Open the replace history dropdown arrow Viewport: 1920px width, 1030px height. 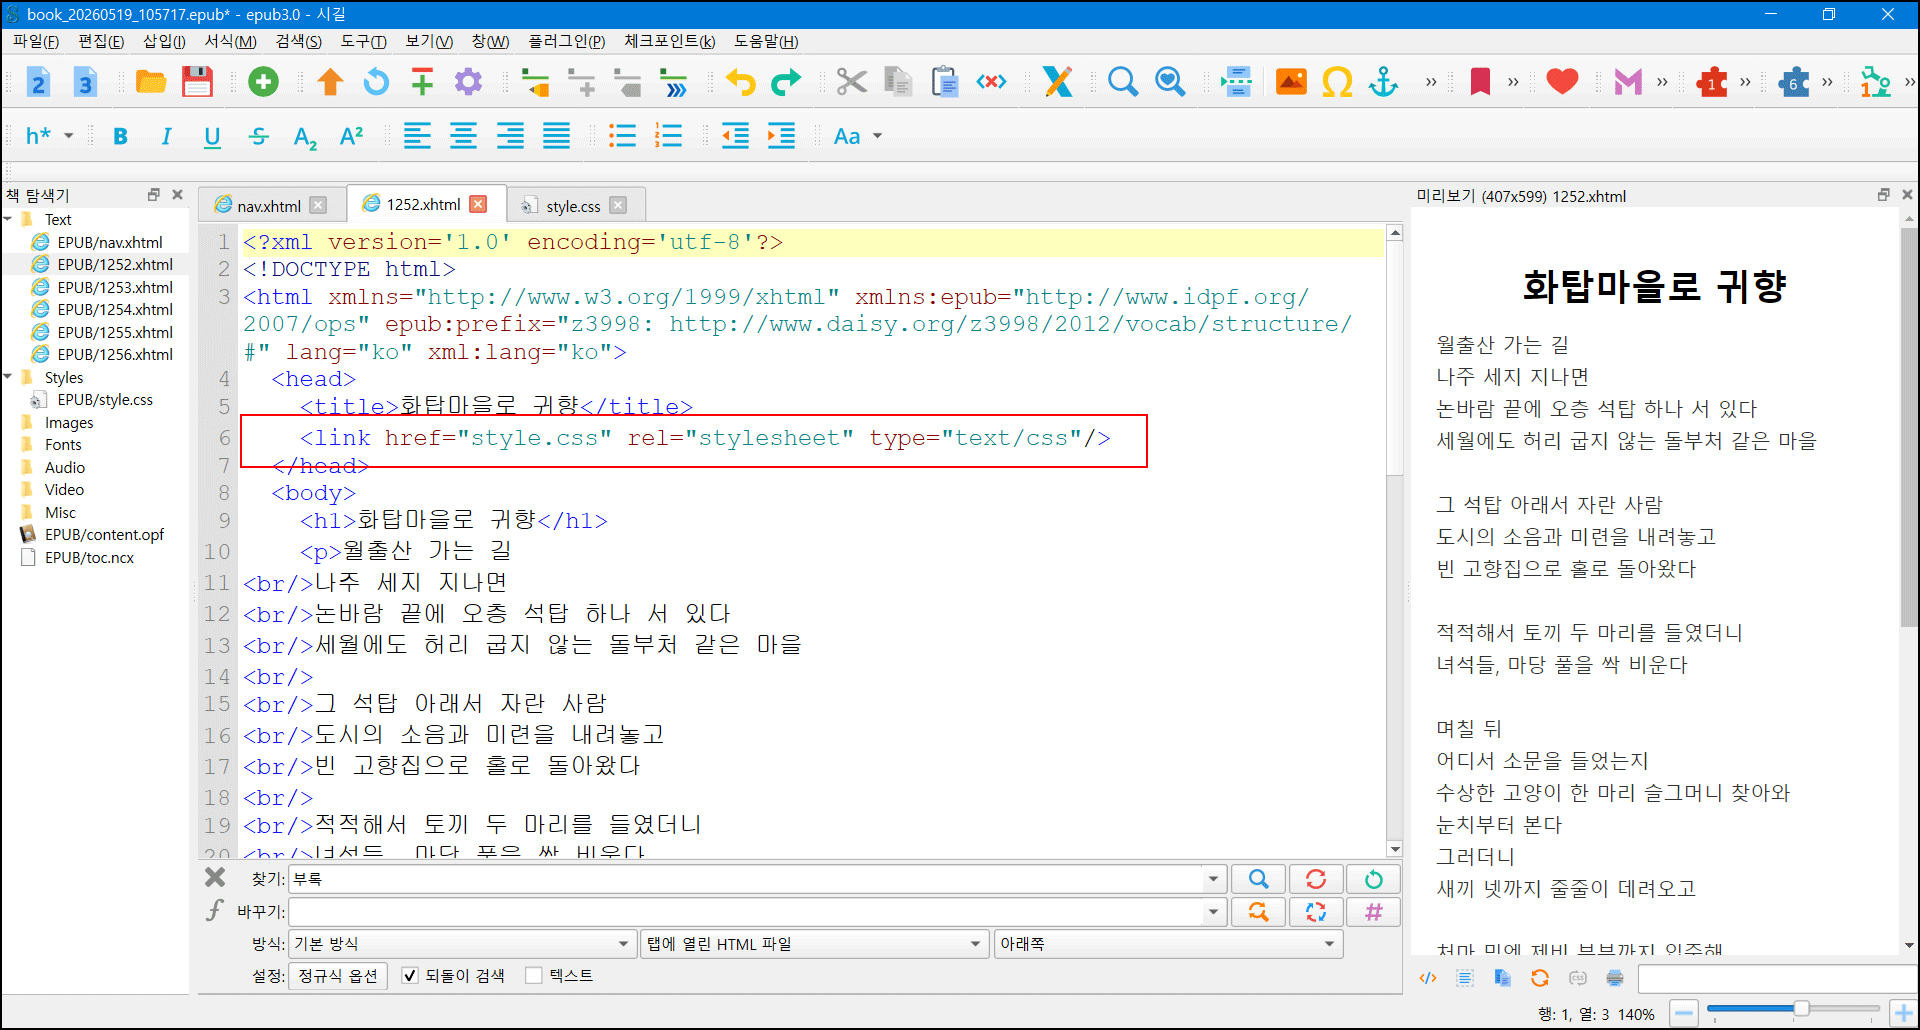[1213, 912]
